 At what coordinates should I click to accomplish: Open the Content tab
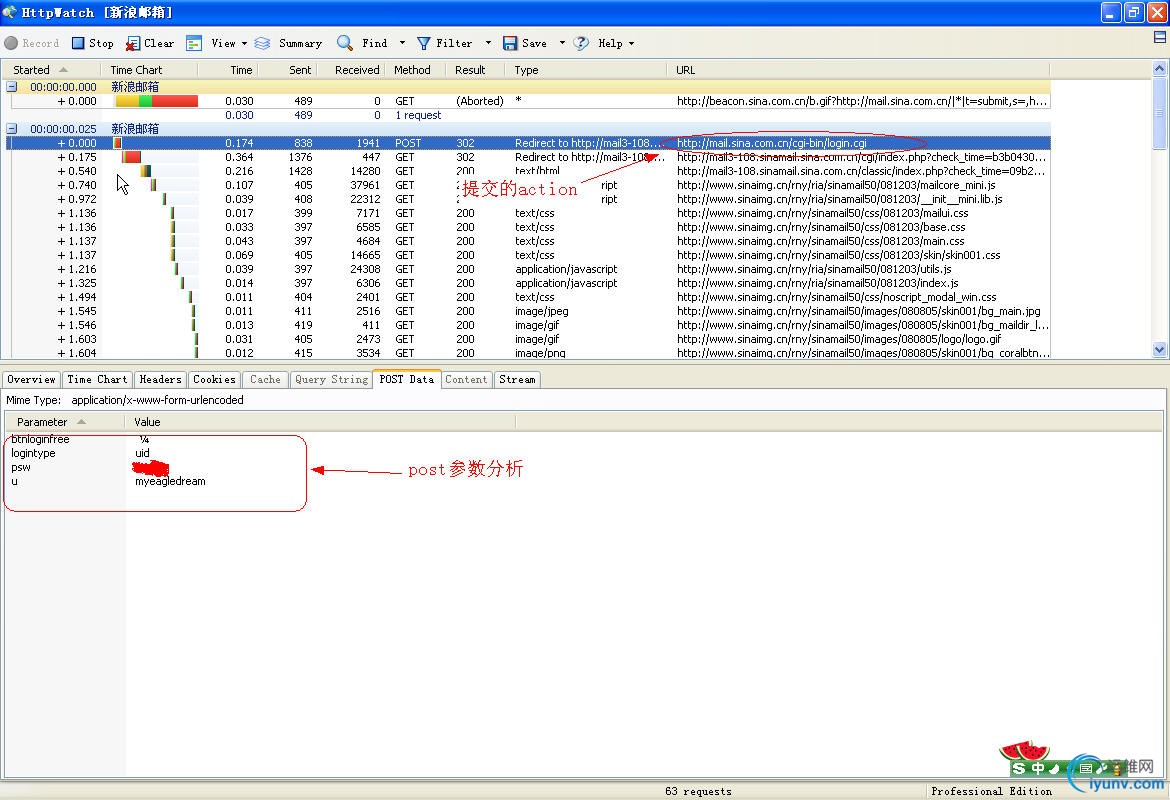(466, 379)
